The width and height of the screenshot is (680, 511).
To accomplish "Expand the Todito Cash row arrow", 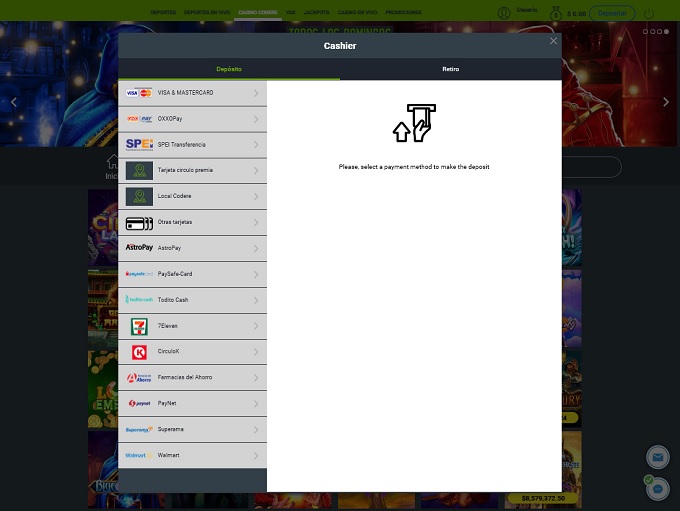I will click(x=256, y=300).
